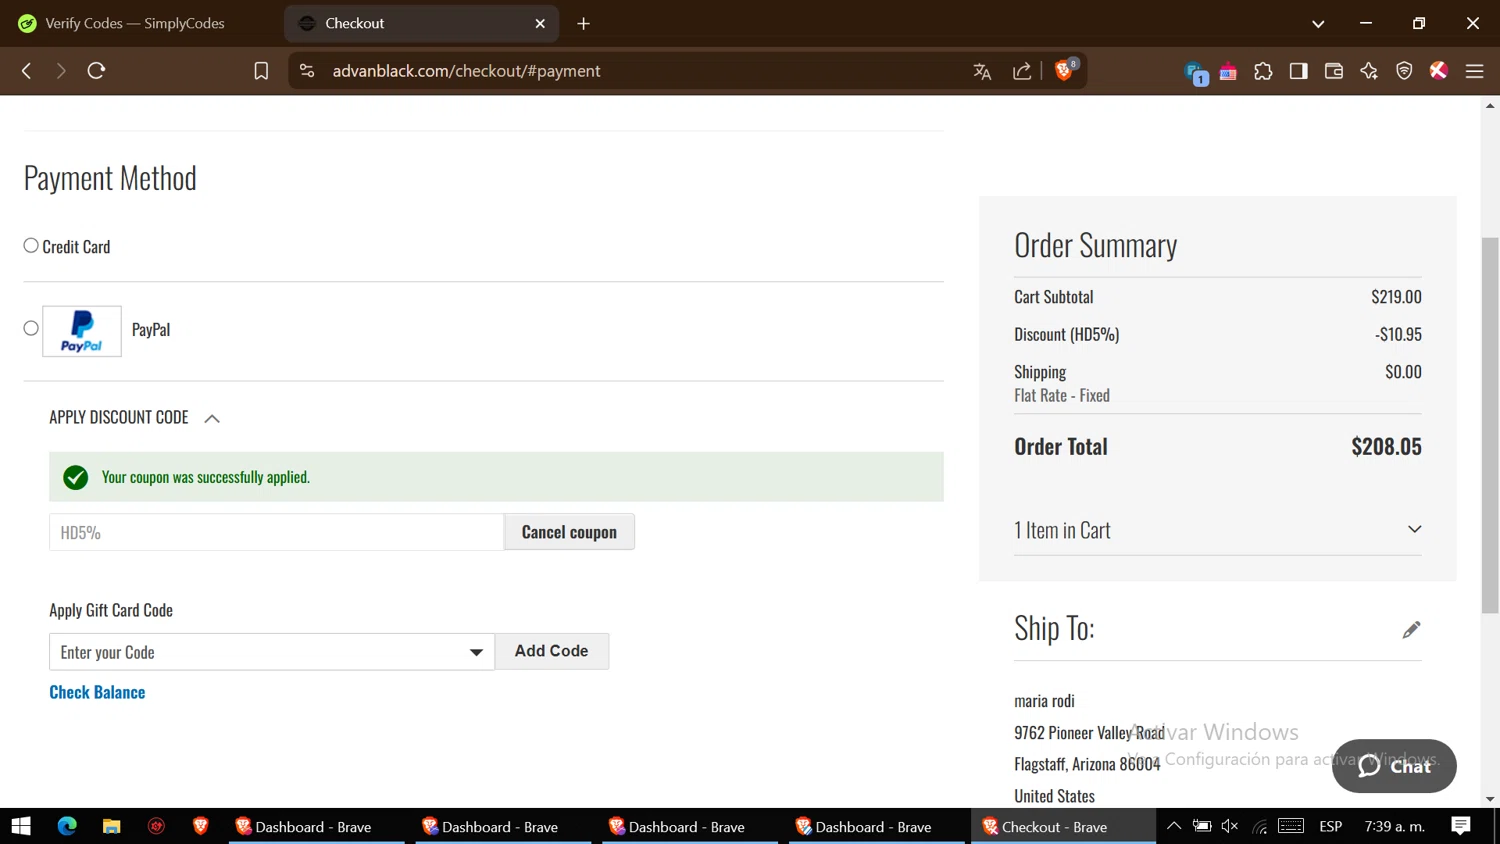Click the red circular taskbar app icon

(x=156, y=826)
